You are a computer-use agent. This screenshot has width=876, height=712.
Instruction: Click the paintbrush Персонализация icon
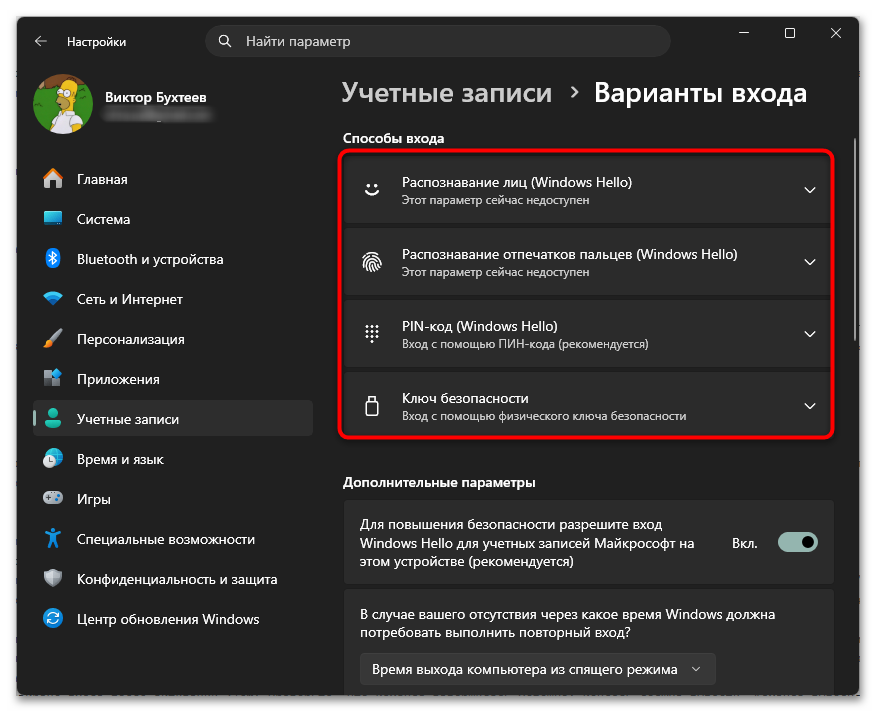(x=53, y=339)
